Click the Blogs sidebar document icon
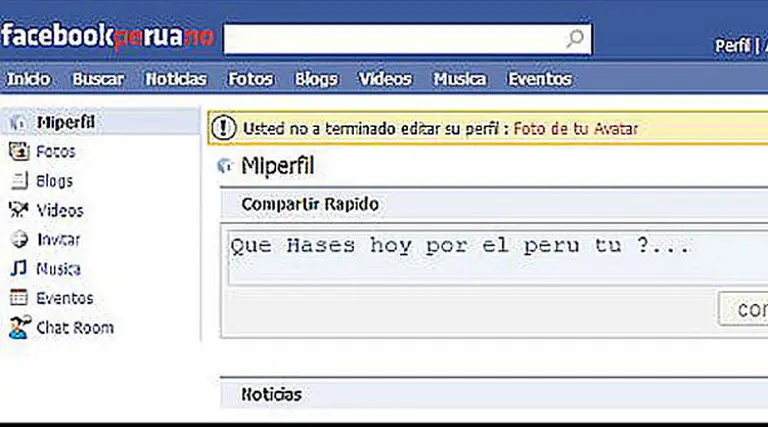The image size is (768, 427). [19, 181]
